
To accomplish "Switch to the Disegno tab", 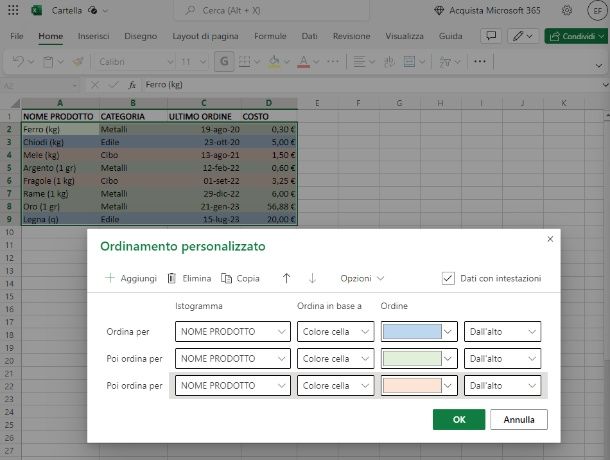I will pos(140,36).
